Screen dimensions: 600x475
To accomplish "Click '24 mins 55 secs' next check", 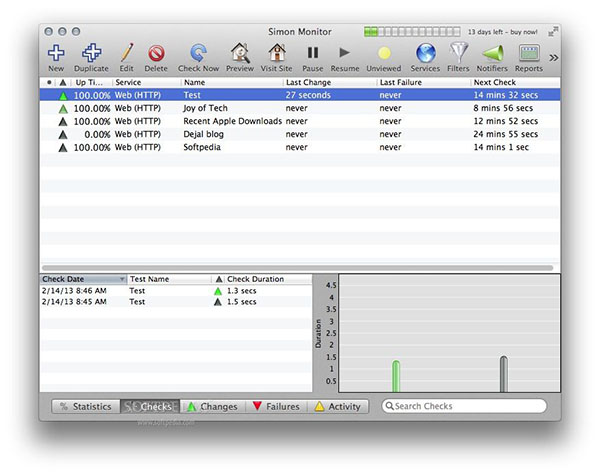I will tap(505, 134).
